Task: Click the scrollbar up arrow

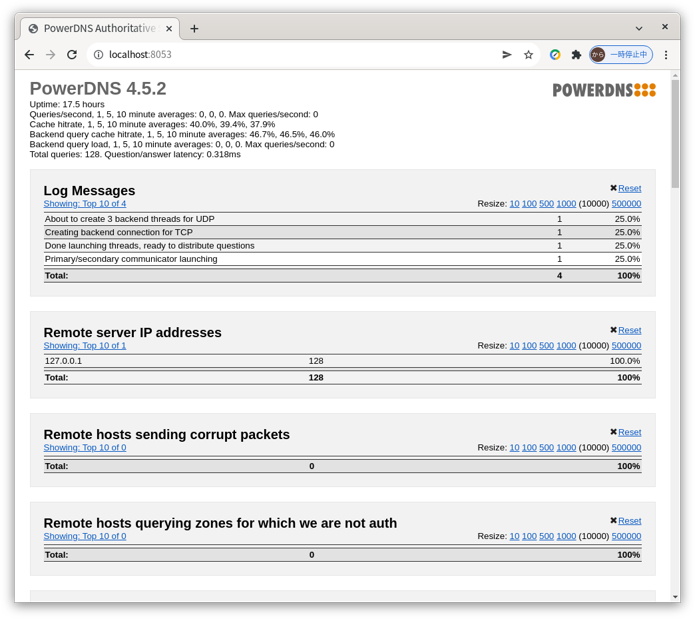Action: coord(675,74)
